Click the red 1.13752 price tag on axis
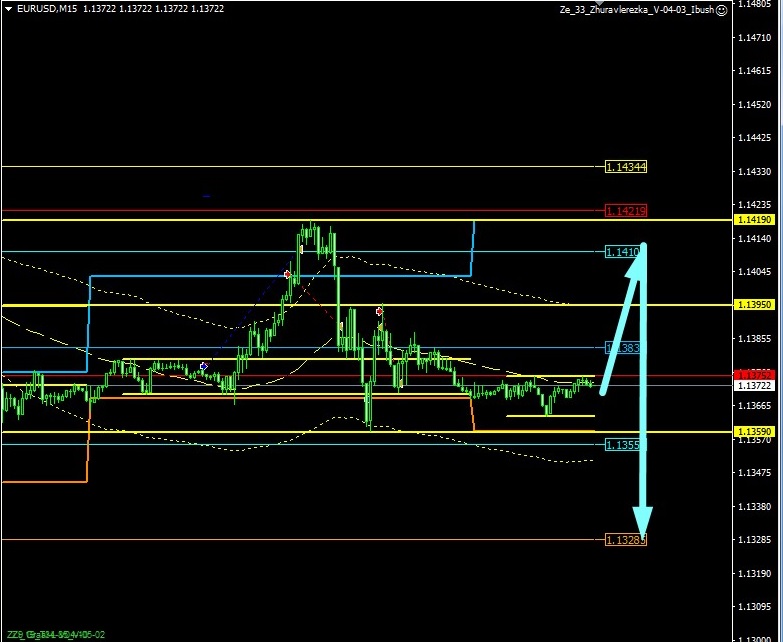This screenshot has width=783, height=642. click(754, 375)
